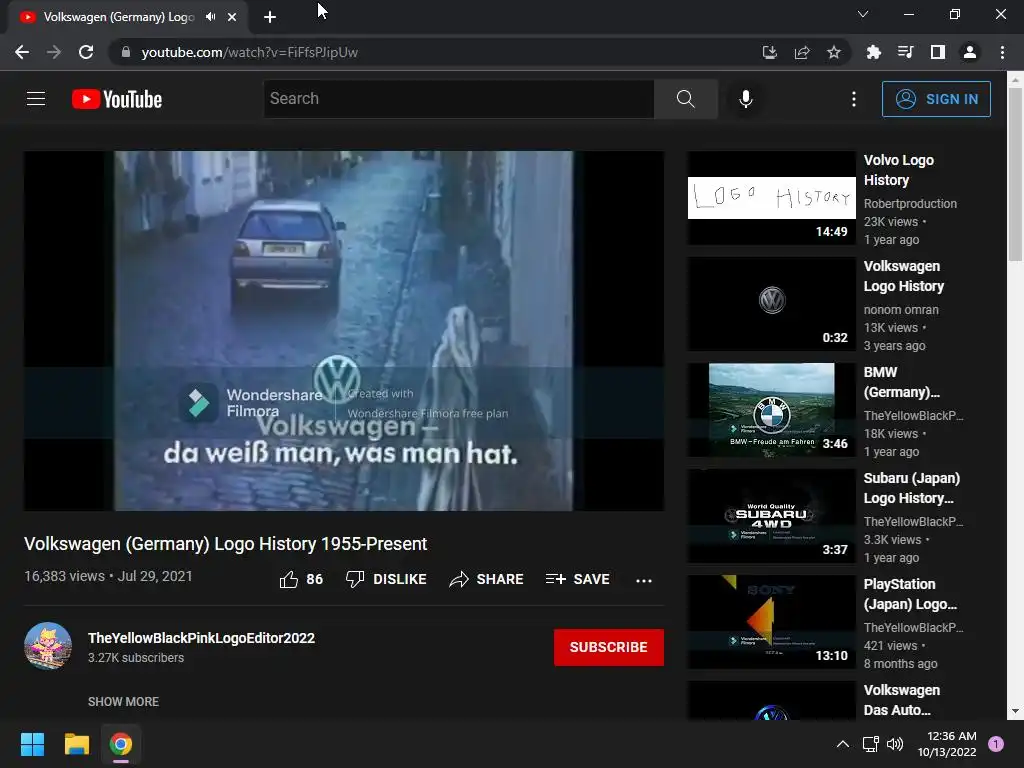This screenshot has width=1024, height=768.
Task: Open notification center badge
Action: pos(996,744)
